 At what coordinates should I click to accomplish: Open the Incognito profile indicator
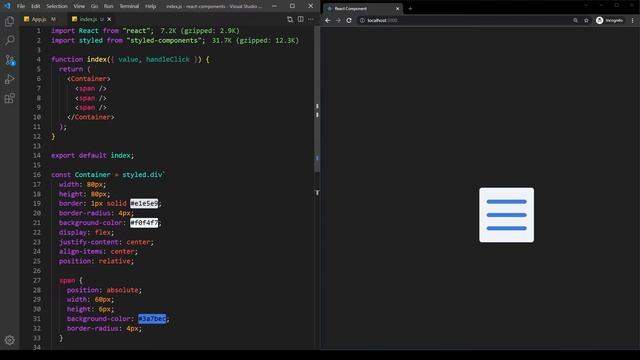(609, 20)
